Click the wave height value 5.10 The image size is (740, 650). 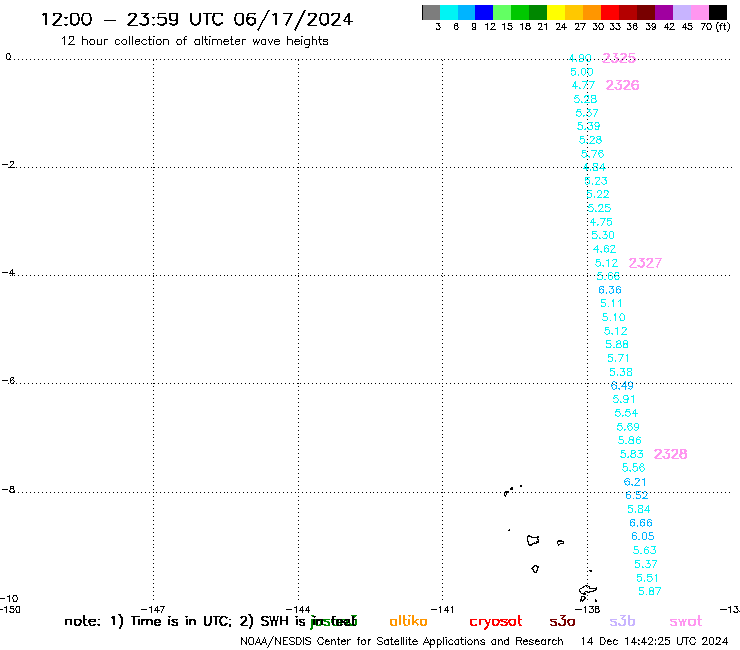pyautogui.click(x=613, y=318)
